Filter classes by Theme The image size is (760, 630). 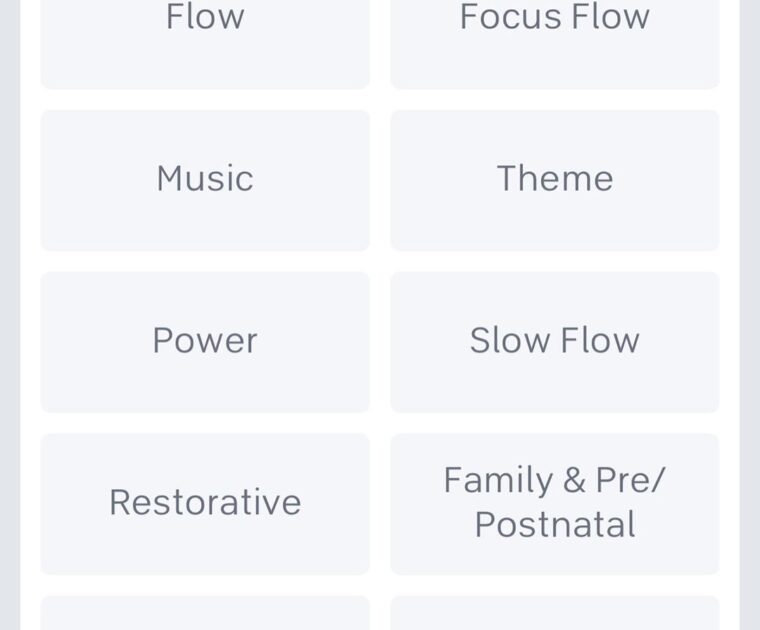554,180
